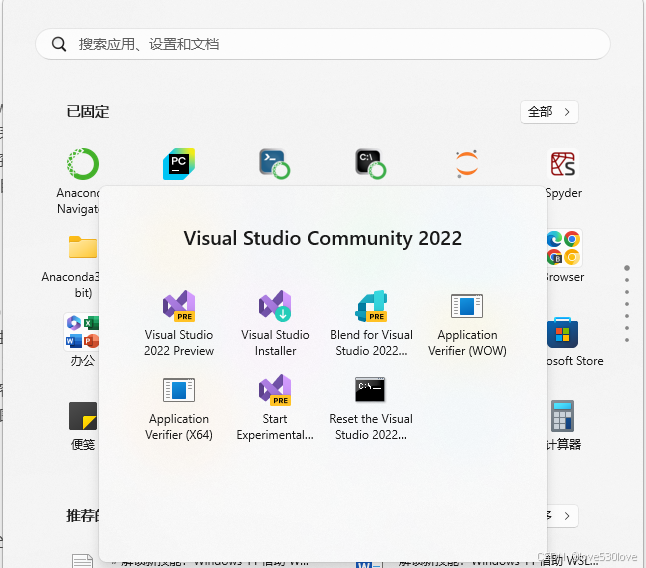Launch Start Experimental instance
646x568 pixels.
[x=275, y=408]
